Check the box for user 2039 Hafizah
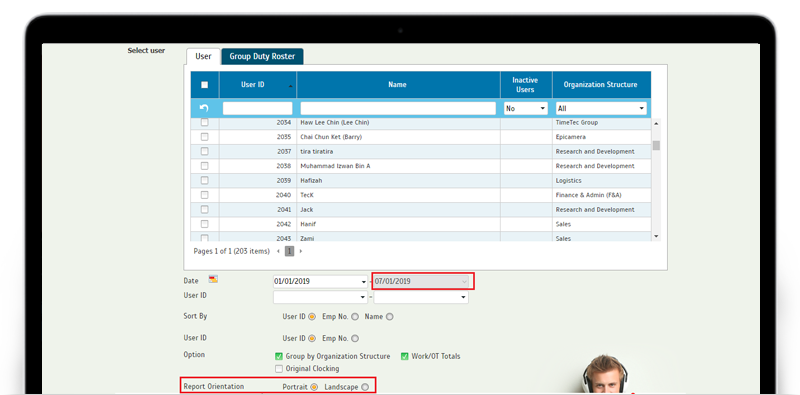The width and height of the screenshot is (800, 395). point(205,180)
